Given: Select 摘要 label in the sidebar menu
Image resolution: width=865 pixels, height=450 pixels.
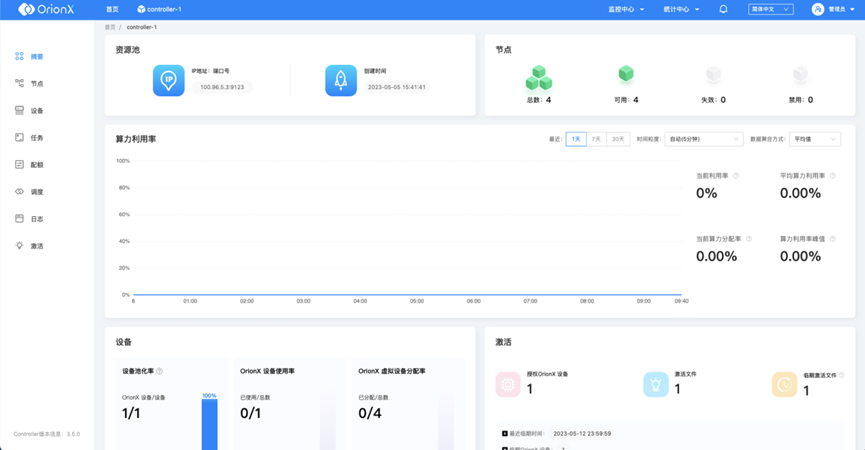Looking at the screenshot, I should point(37,57).
